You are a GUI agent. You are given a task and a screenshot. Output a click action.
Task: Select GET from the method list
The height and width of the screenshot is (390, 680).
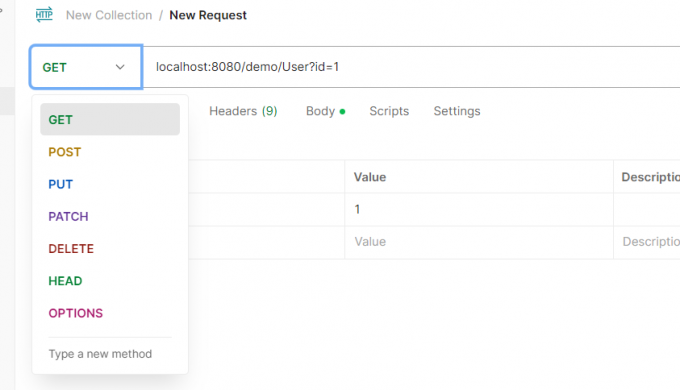(110, 119)
